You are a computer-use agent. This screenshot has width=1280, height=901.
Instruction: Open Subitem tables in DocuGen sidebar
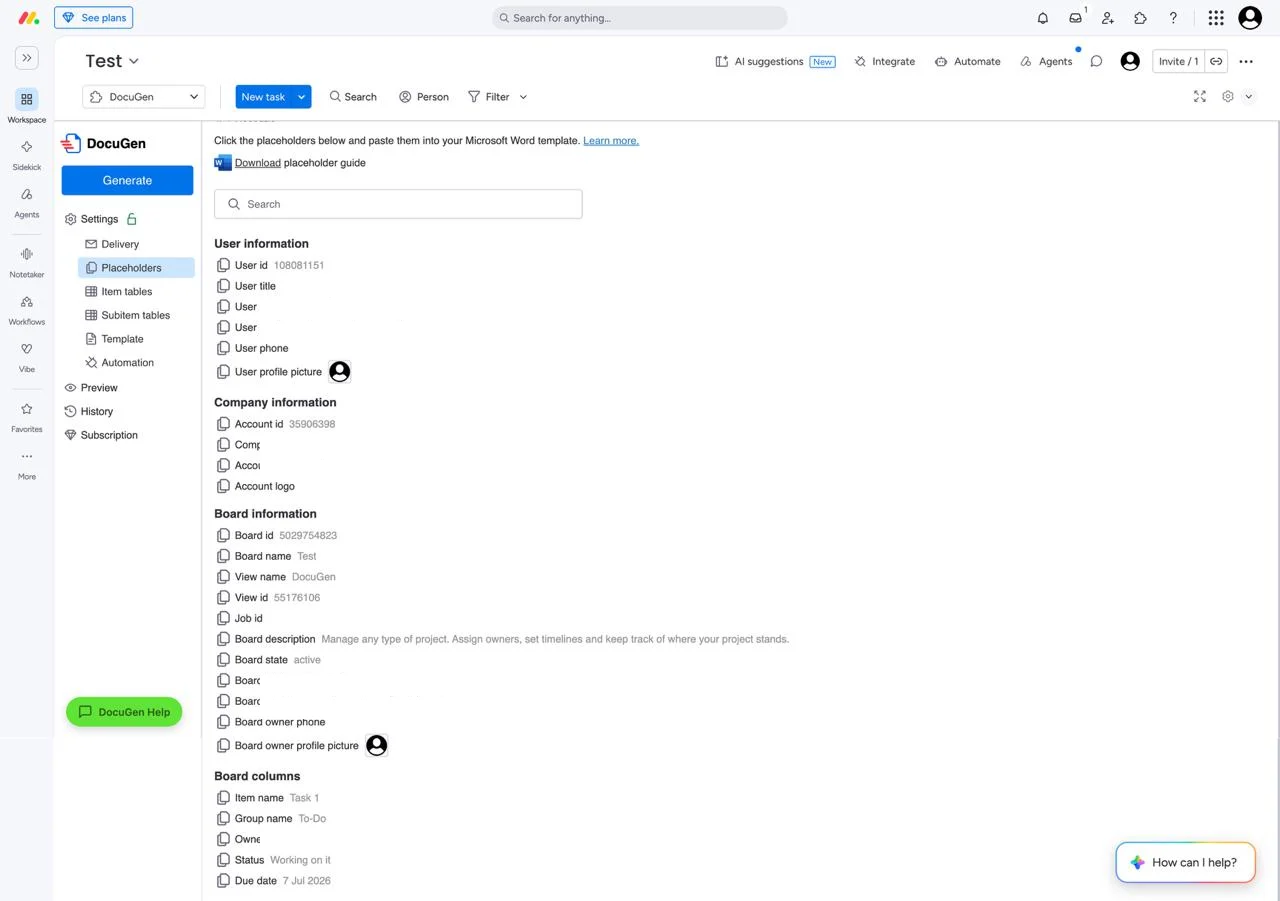tap(136, 315)
